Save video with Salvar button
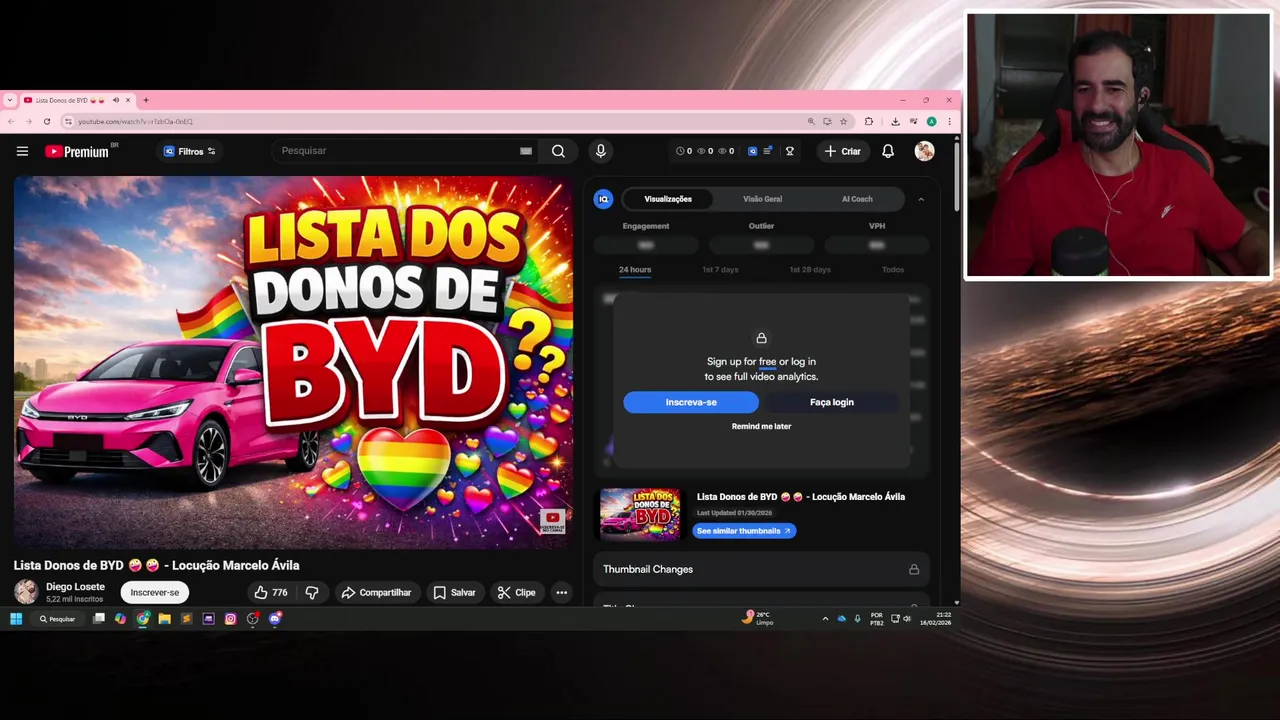Screen dimensions: 1280x720 tap(454, 592)
